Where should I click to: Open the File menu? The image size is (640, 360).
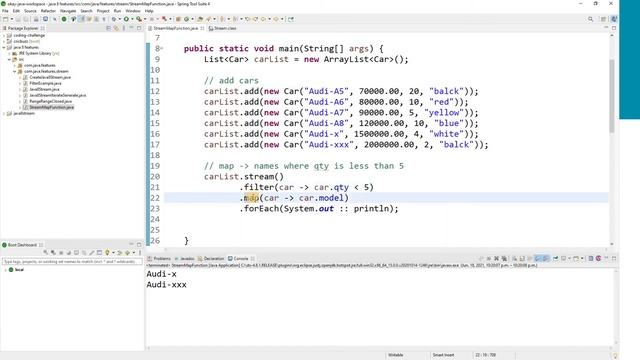click(x=5, y=11)
